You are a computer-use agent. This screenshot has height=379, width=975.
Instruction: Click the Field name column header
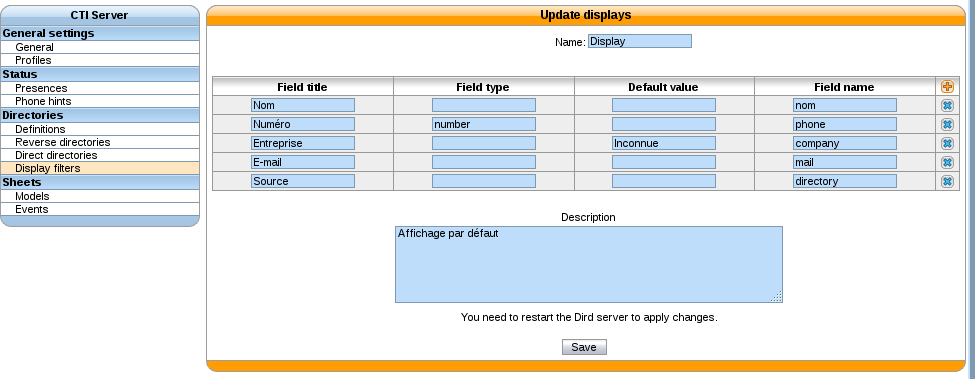pos(844,87)
